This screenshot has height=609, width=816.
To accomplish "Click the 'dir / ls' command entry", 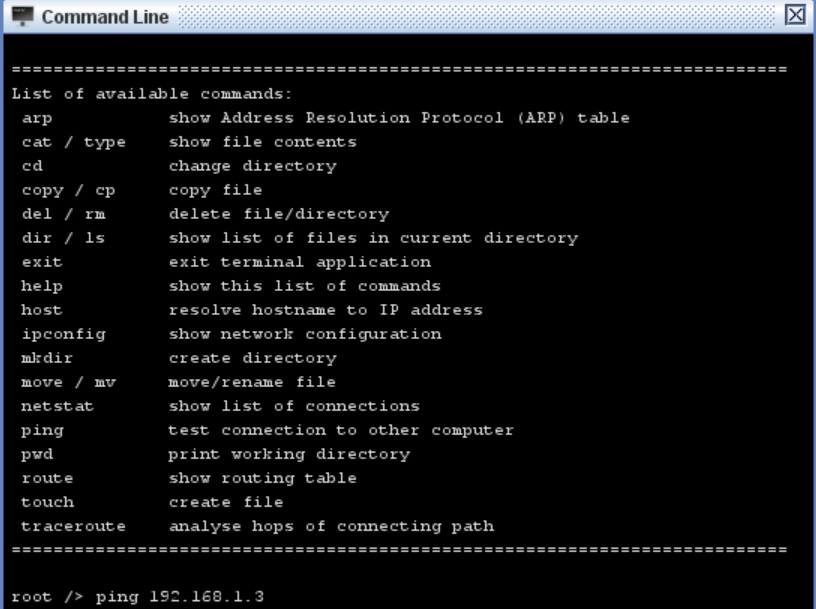I will pyautogui.click(x=63, y=238).
